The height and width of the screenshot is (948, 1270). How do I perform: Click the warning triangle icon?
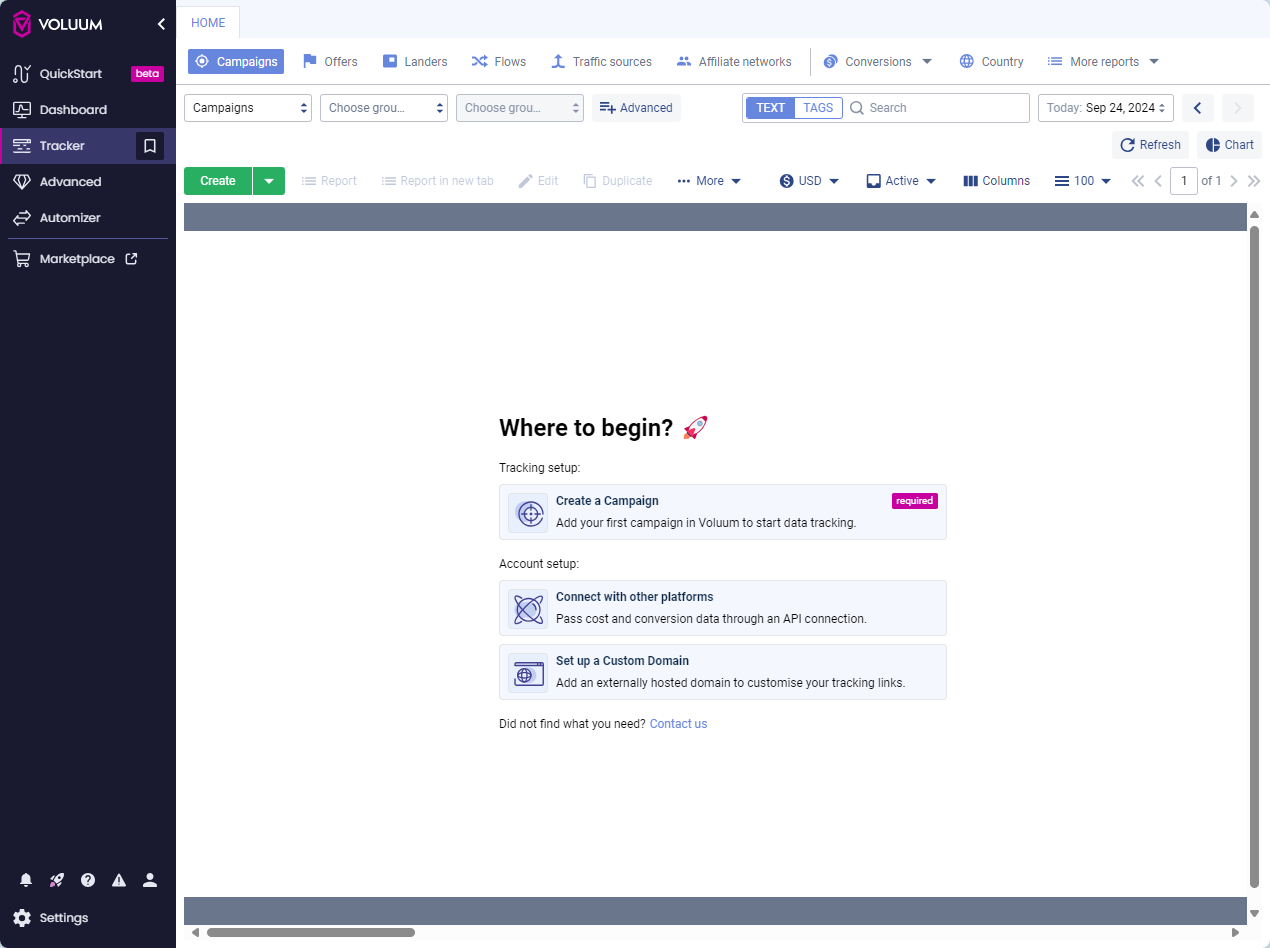pos(119,880)
